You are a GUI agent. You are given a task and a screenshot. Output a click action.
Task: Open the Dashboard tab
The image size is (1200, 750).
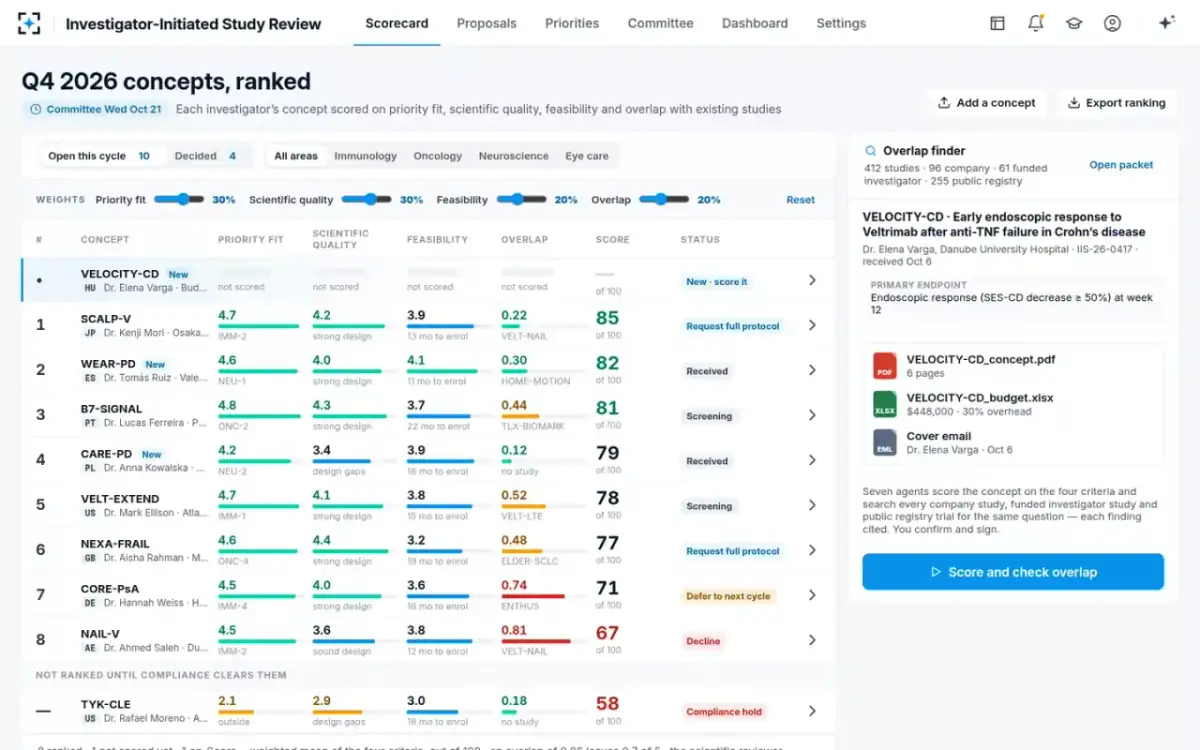point(755,23)
